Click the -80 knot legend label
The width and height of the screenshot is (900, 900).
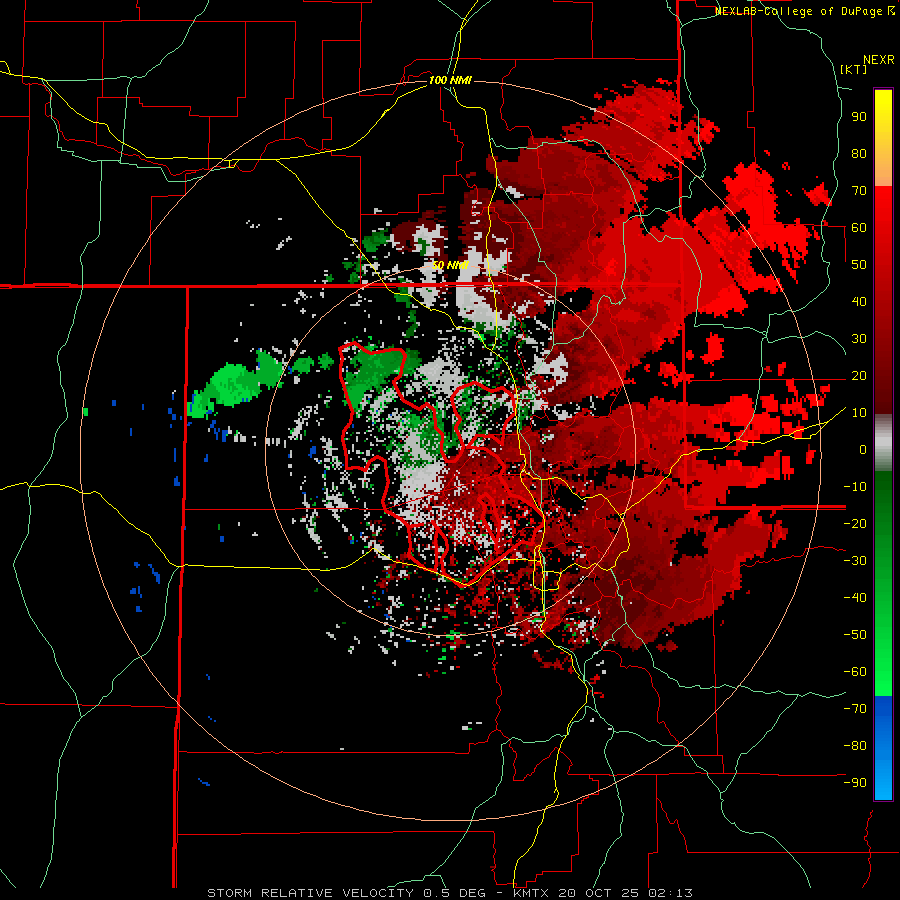pyautogui.click(x=855, y=746)
